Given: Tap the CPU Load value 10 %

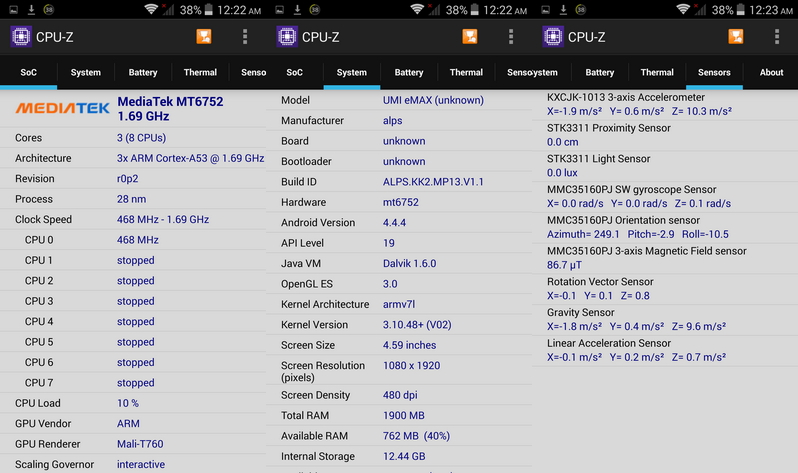Looking at the screenshot, I should [128, 403].
